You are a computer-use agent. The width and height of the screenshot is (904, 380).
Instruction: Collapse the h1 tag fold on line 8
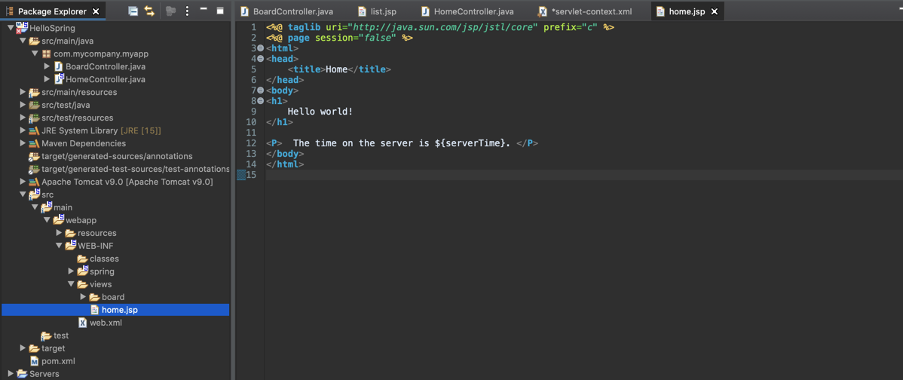click(261, 101)
